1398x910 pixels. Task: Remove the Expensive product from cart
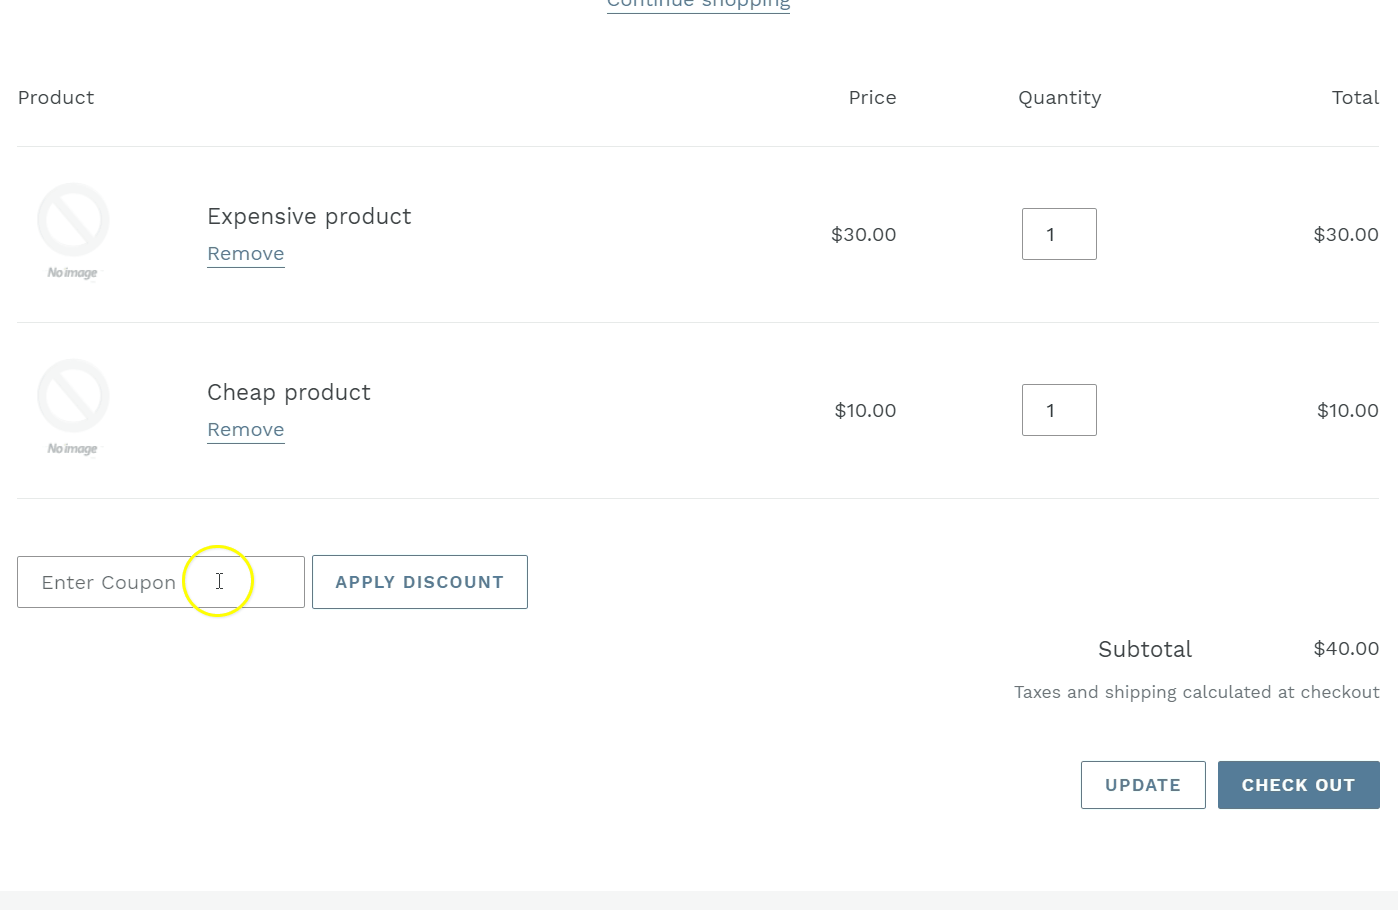point(245,254)
